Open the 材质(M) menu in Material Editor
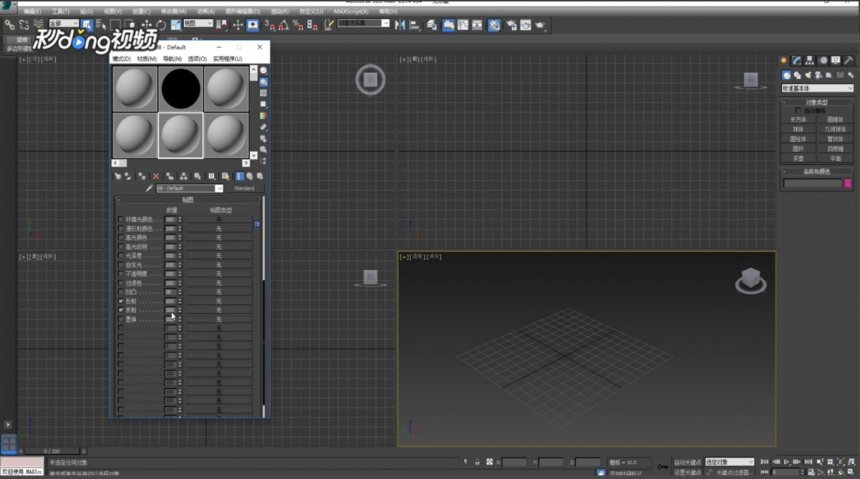Image resolution: width=860 pixels, height=479 pixels. 146,59
